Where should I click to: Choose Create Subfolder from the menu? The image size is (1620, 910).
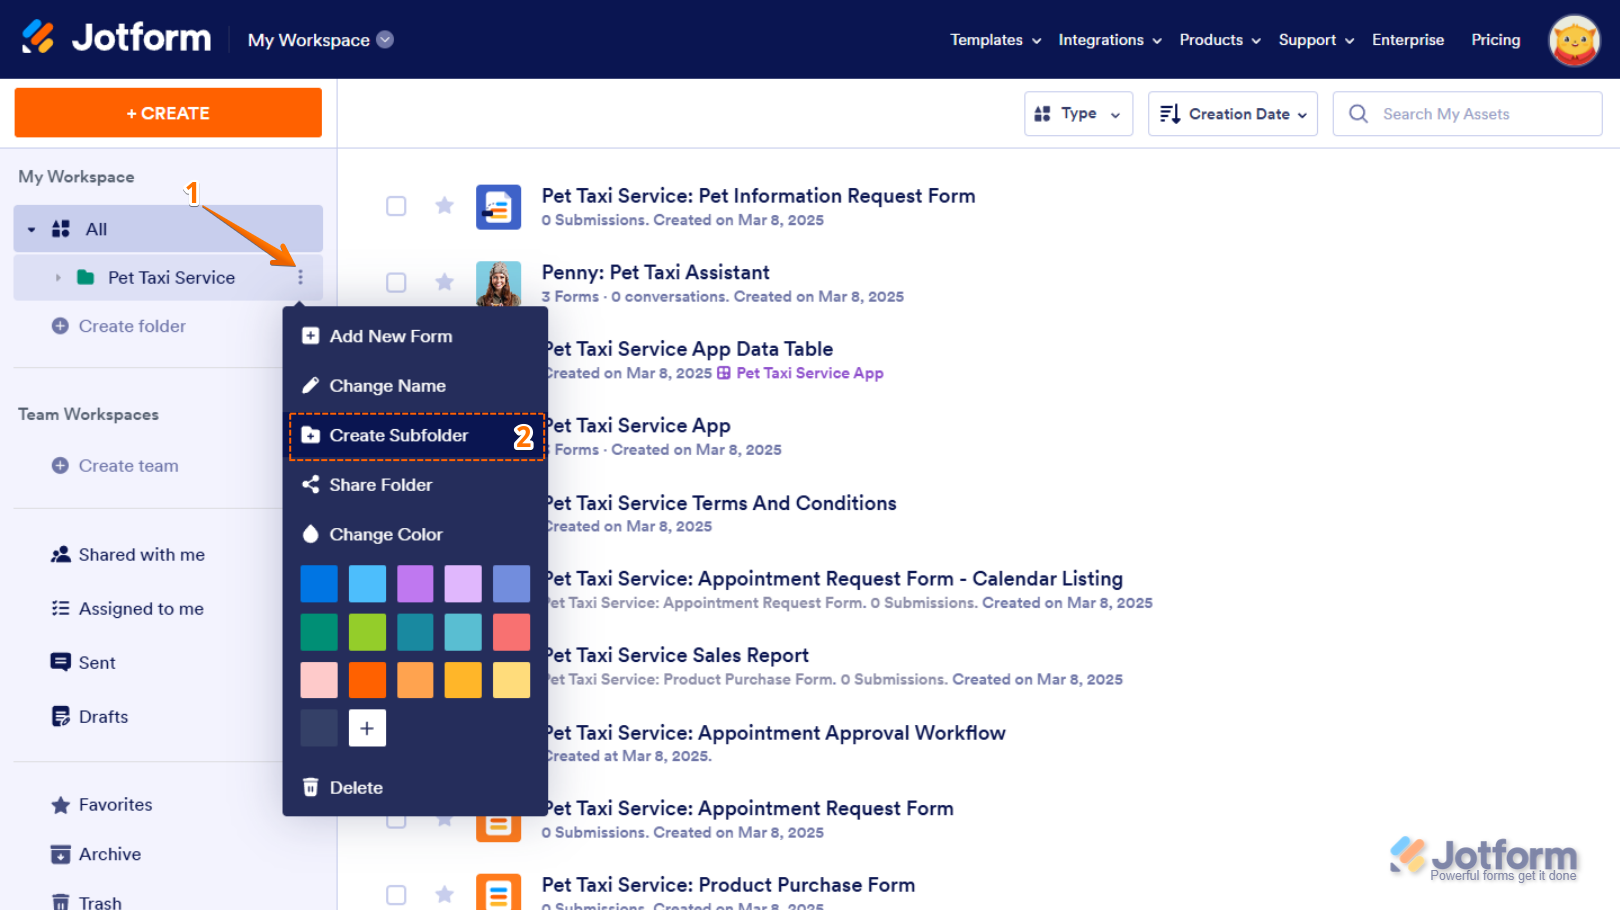(x=415, y=436)
